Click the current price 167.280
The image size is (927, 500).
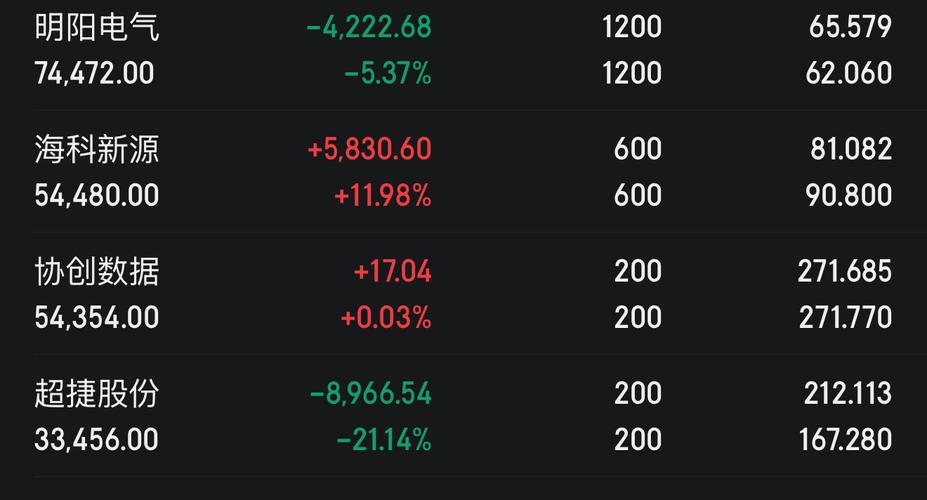point(845,440)
